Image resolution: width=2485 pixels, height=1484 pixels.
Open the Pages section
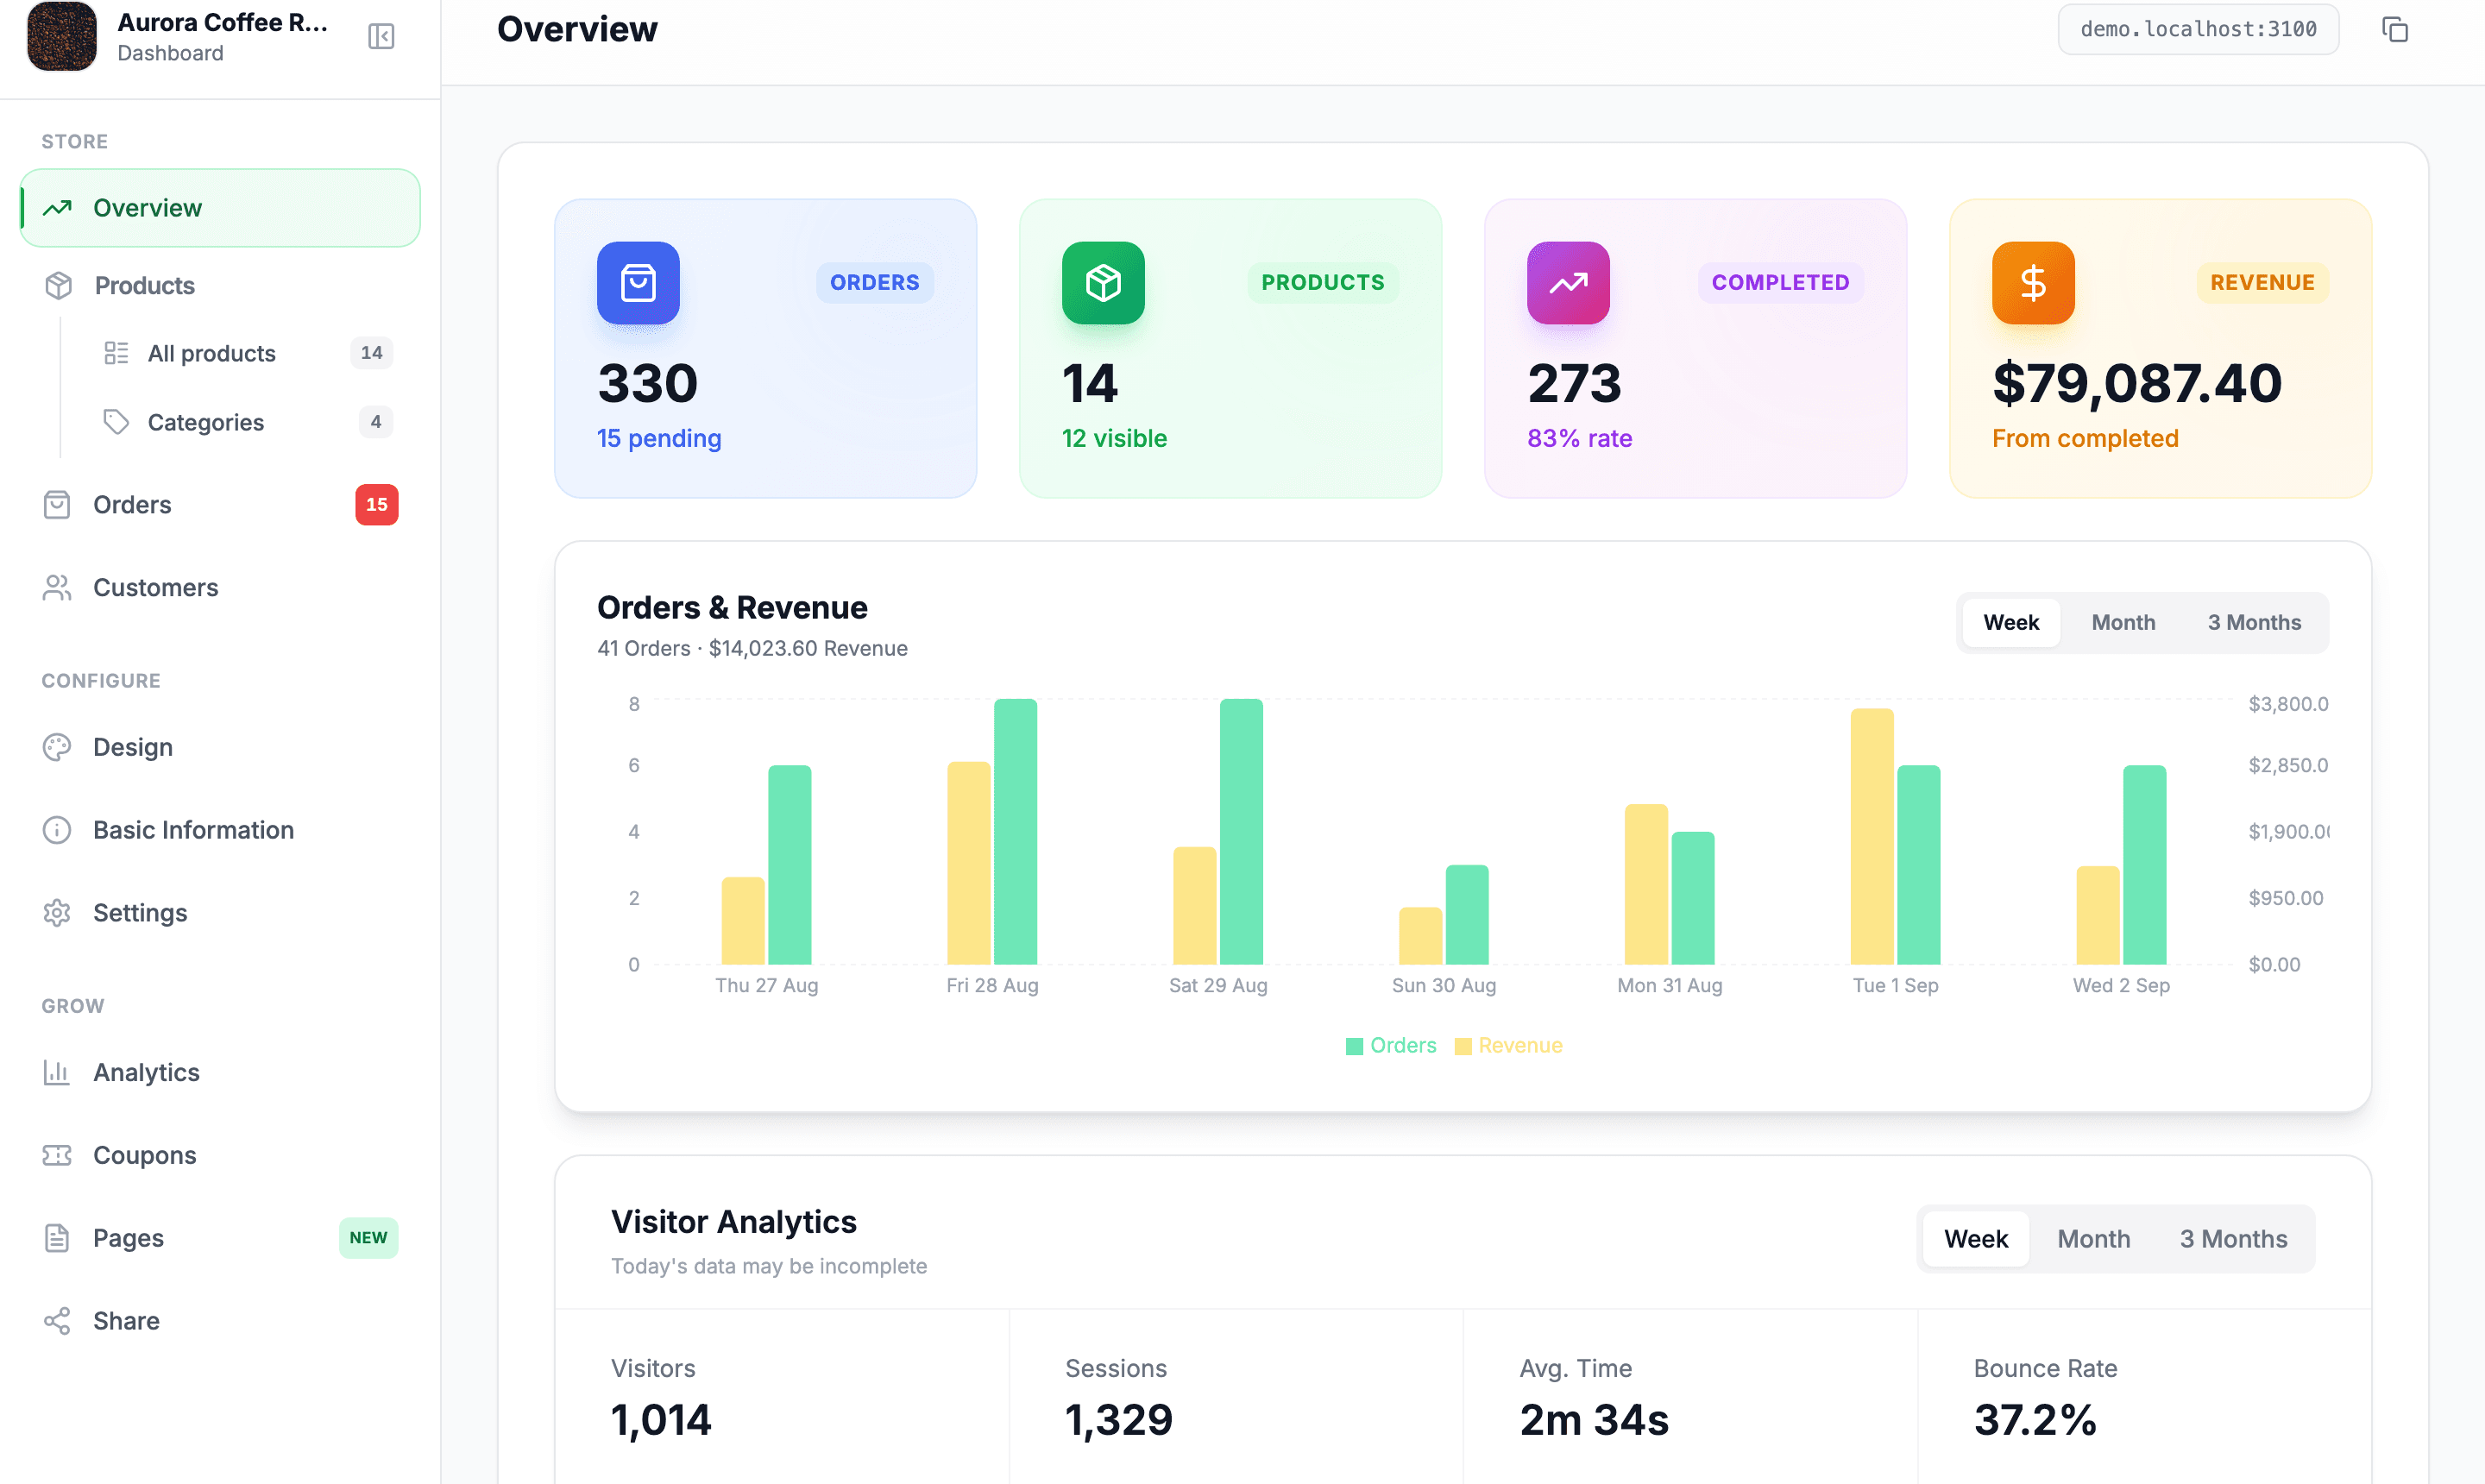click(x=220, y=1239)
